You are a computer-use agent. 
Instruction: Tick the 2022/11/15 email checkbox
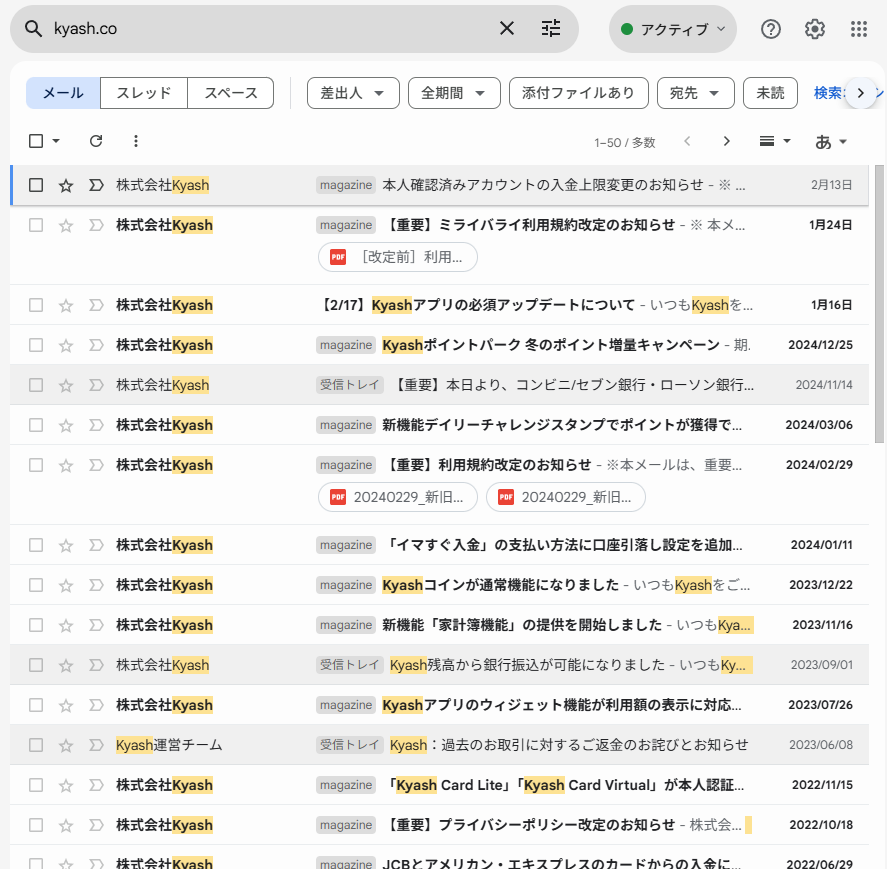click(36, 785)
